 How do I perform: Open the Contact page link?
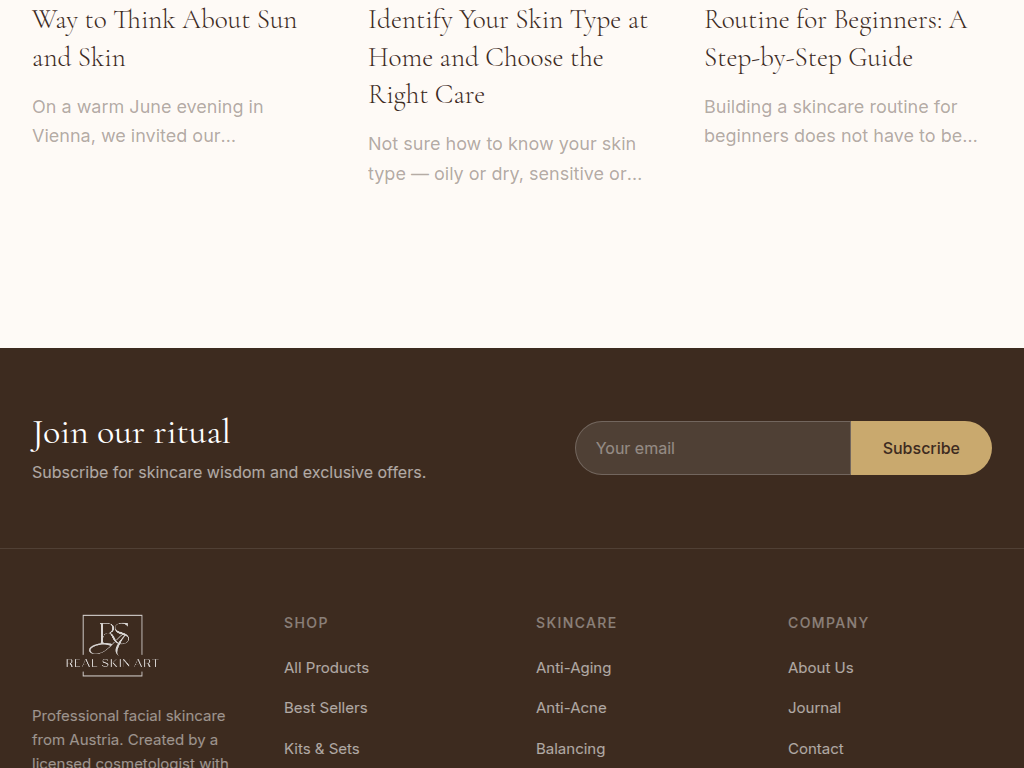click(815, 749)
